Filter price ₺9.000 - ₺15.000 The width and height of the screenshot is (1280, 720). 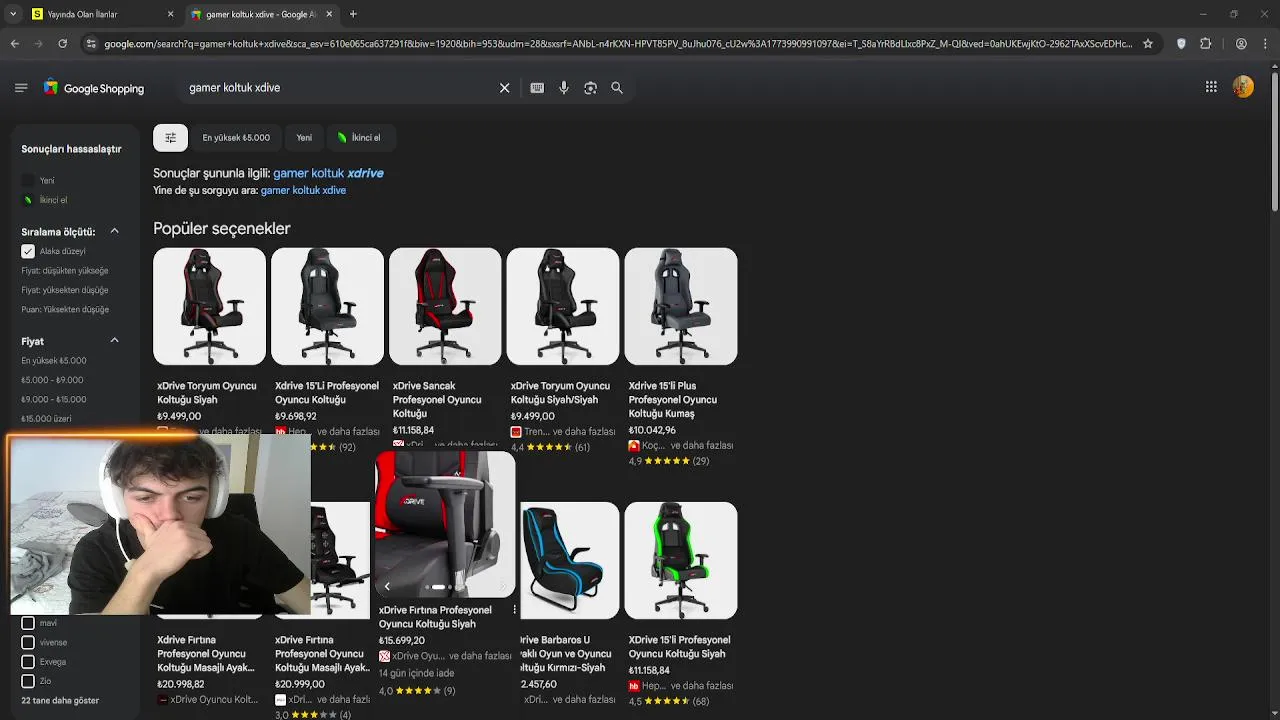(x=54, y=400)
